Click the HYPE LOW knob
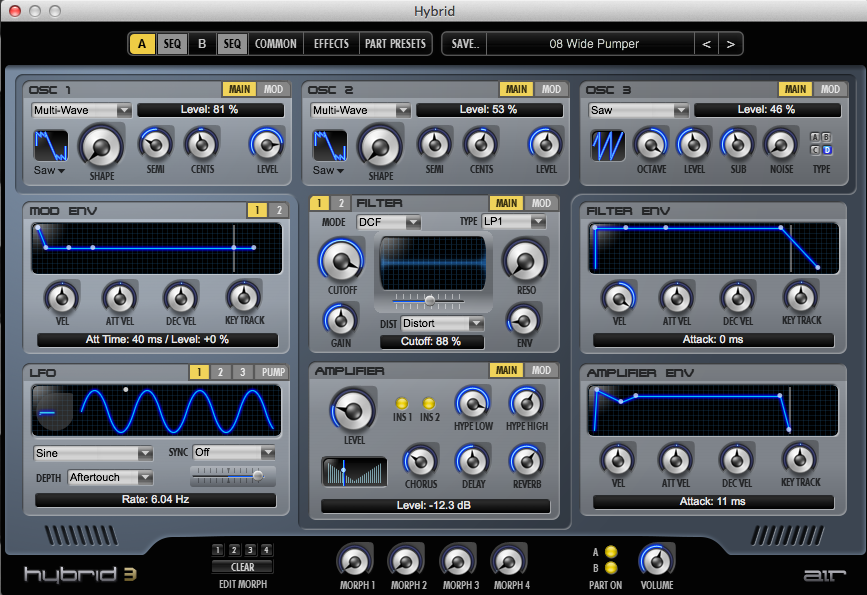This screenshot has width=867, height=595. pyautogui.click(x=473, y=403)
